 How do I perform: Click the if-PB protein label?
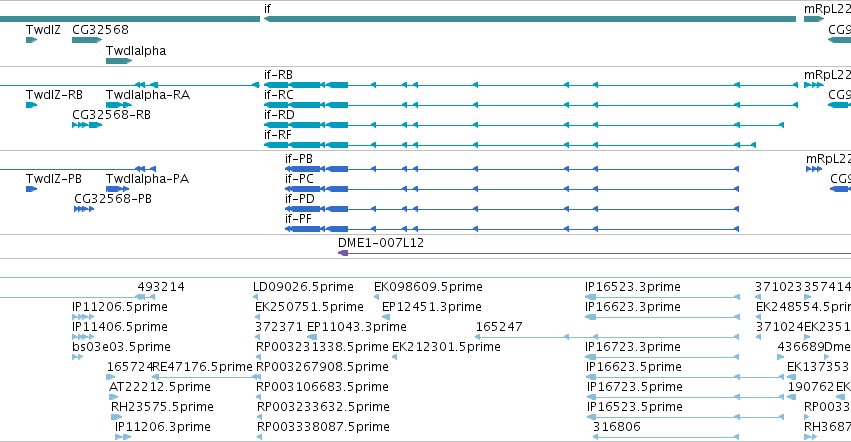[299, 159]
